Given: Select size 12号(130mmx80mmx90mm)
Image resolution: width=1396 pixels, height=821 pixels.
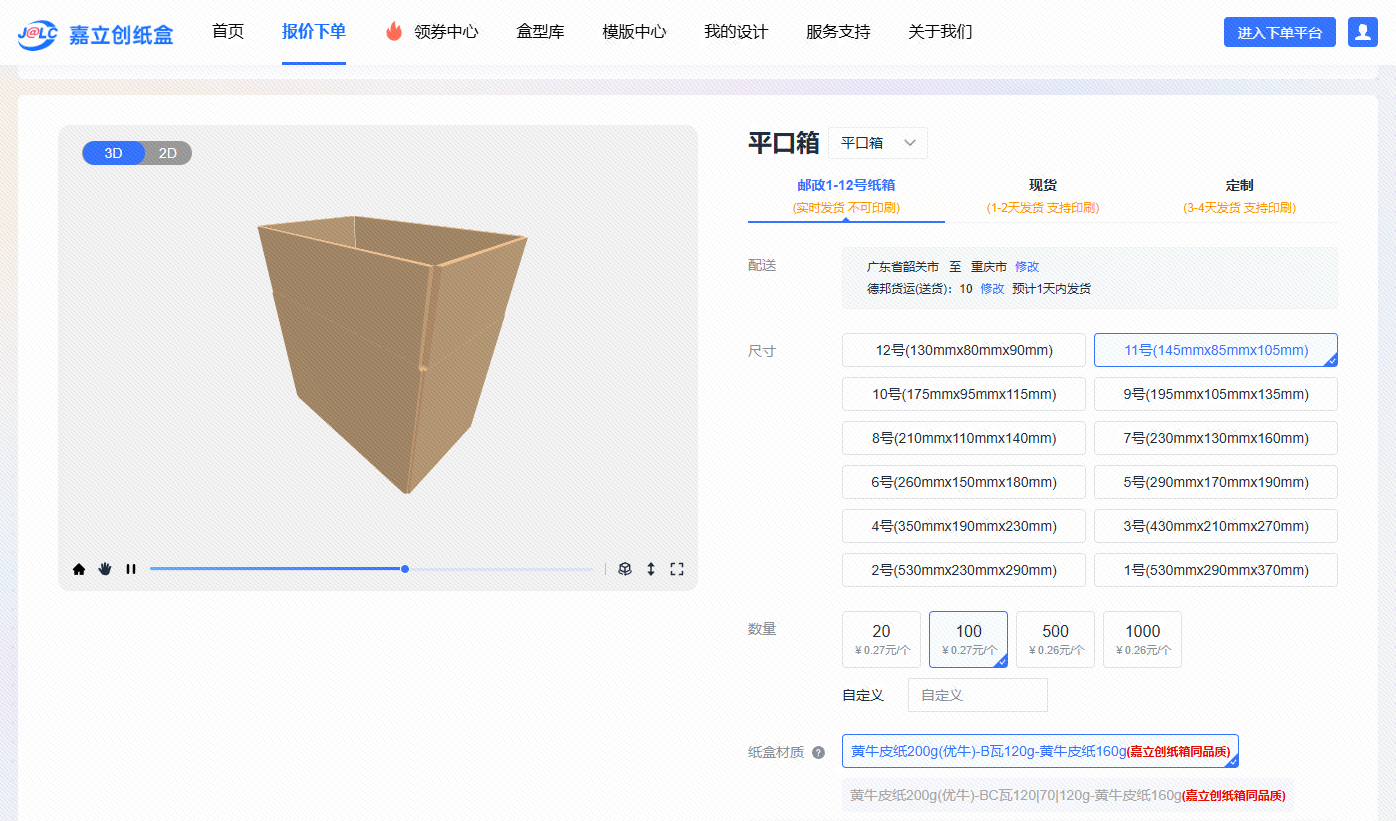Looking at the screenshot, I should [963, 350].
